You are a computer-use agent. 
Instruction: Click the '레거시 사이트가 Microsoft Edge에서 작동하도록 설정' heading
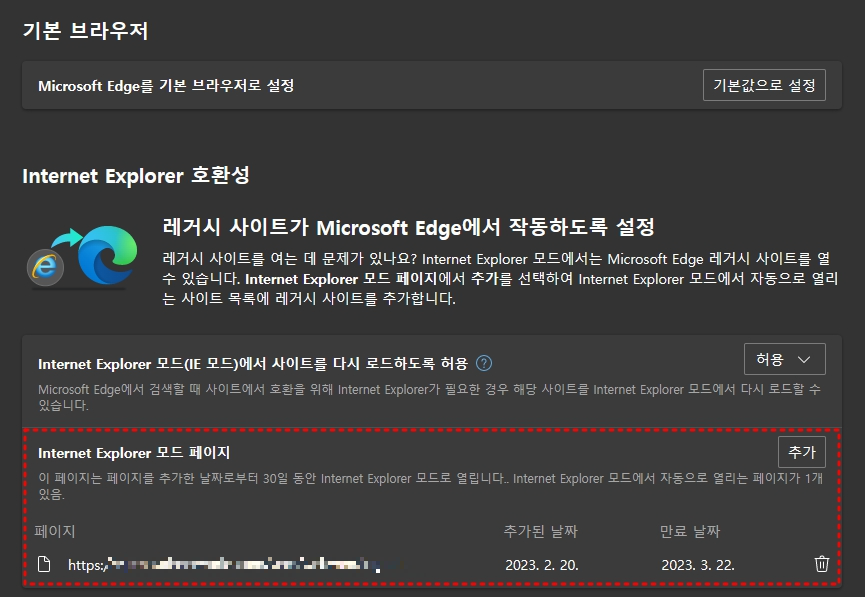tap(409, 227)
